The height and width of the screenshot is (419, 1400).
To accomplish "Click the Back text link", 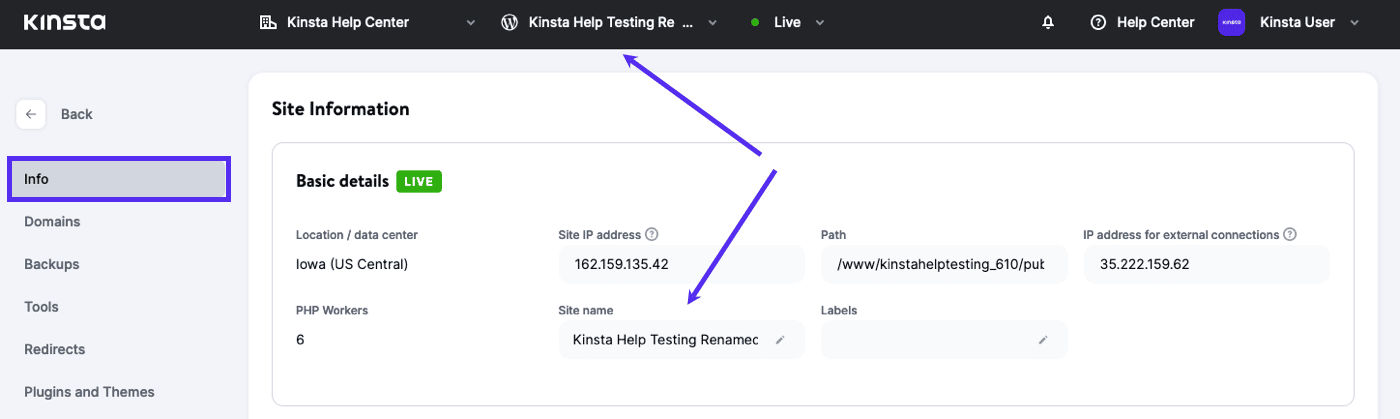I will pos(77,114).
